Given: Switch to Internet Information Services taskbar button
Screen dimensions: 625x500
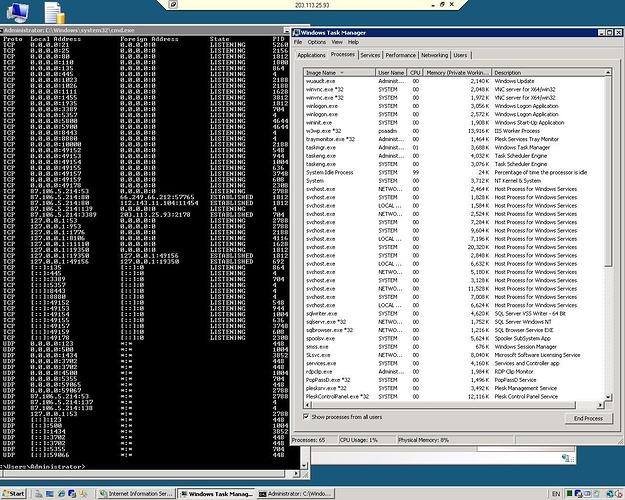Looking at the screenshot, I should click(x=136, y=494).
